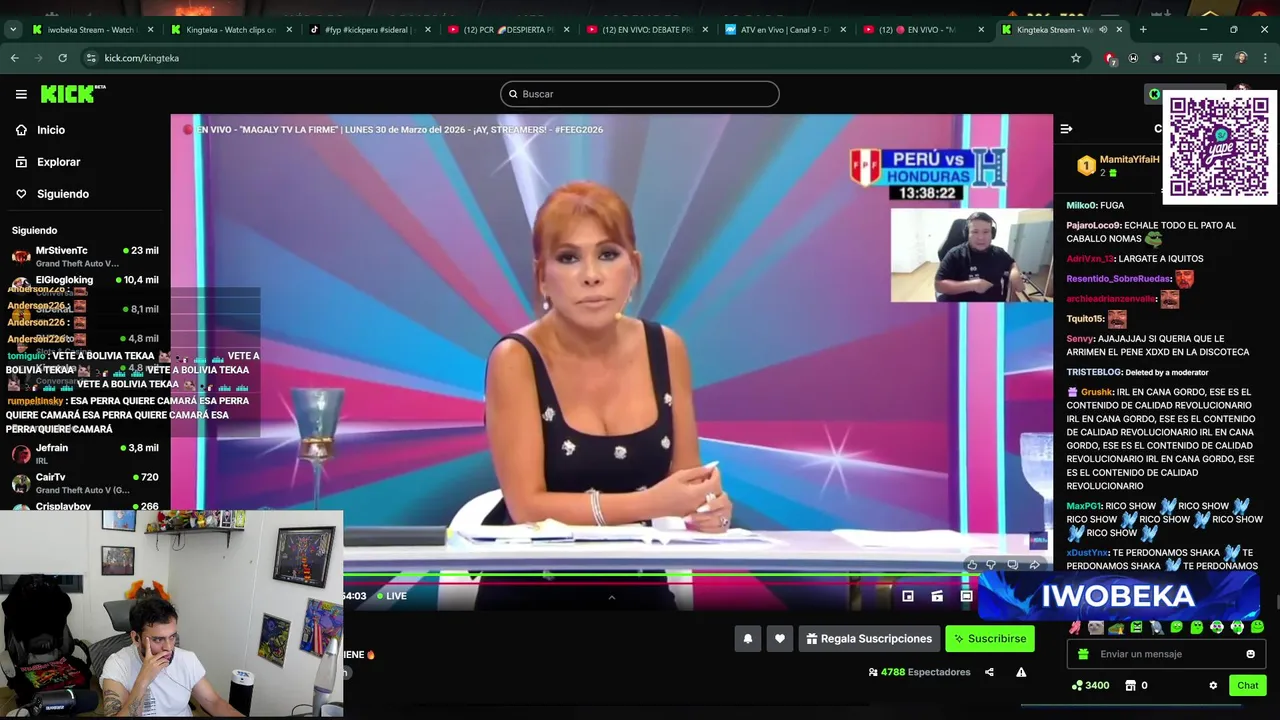Click the gift icon in message box

tap(1083, 654)
